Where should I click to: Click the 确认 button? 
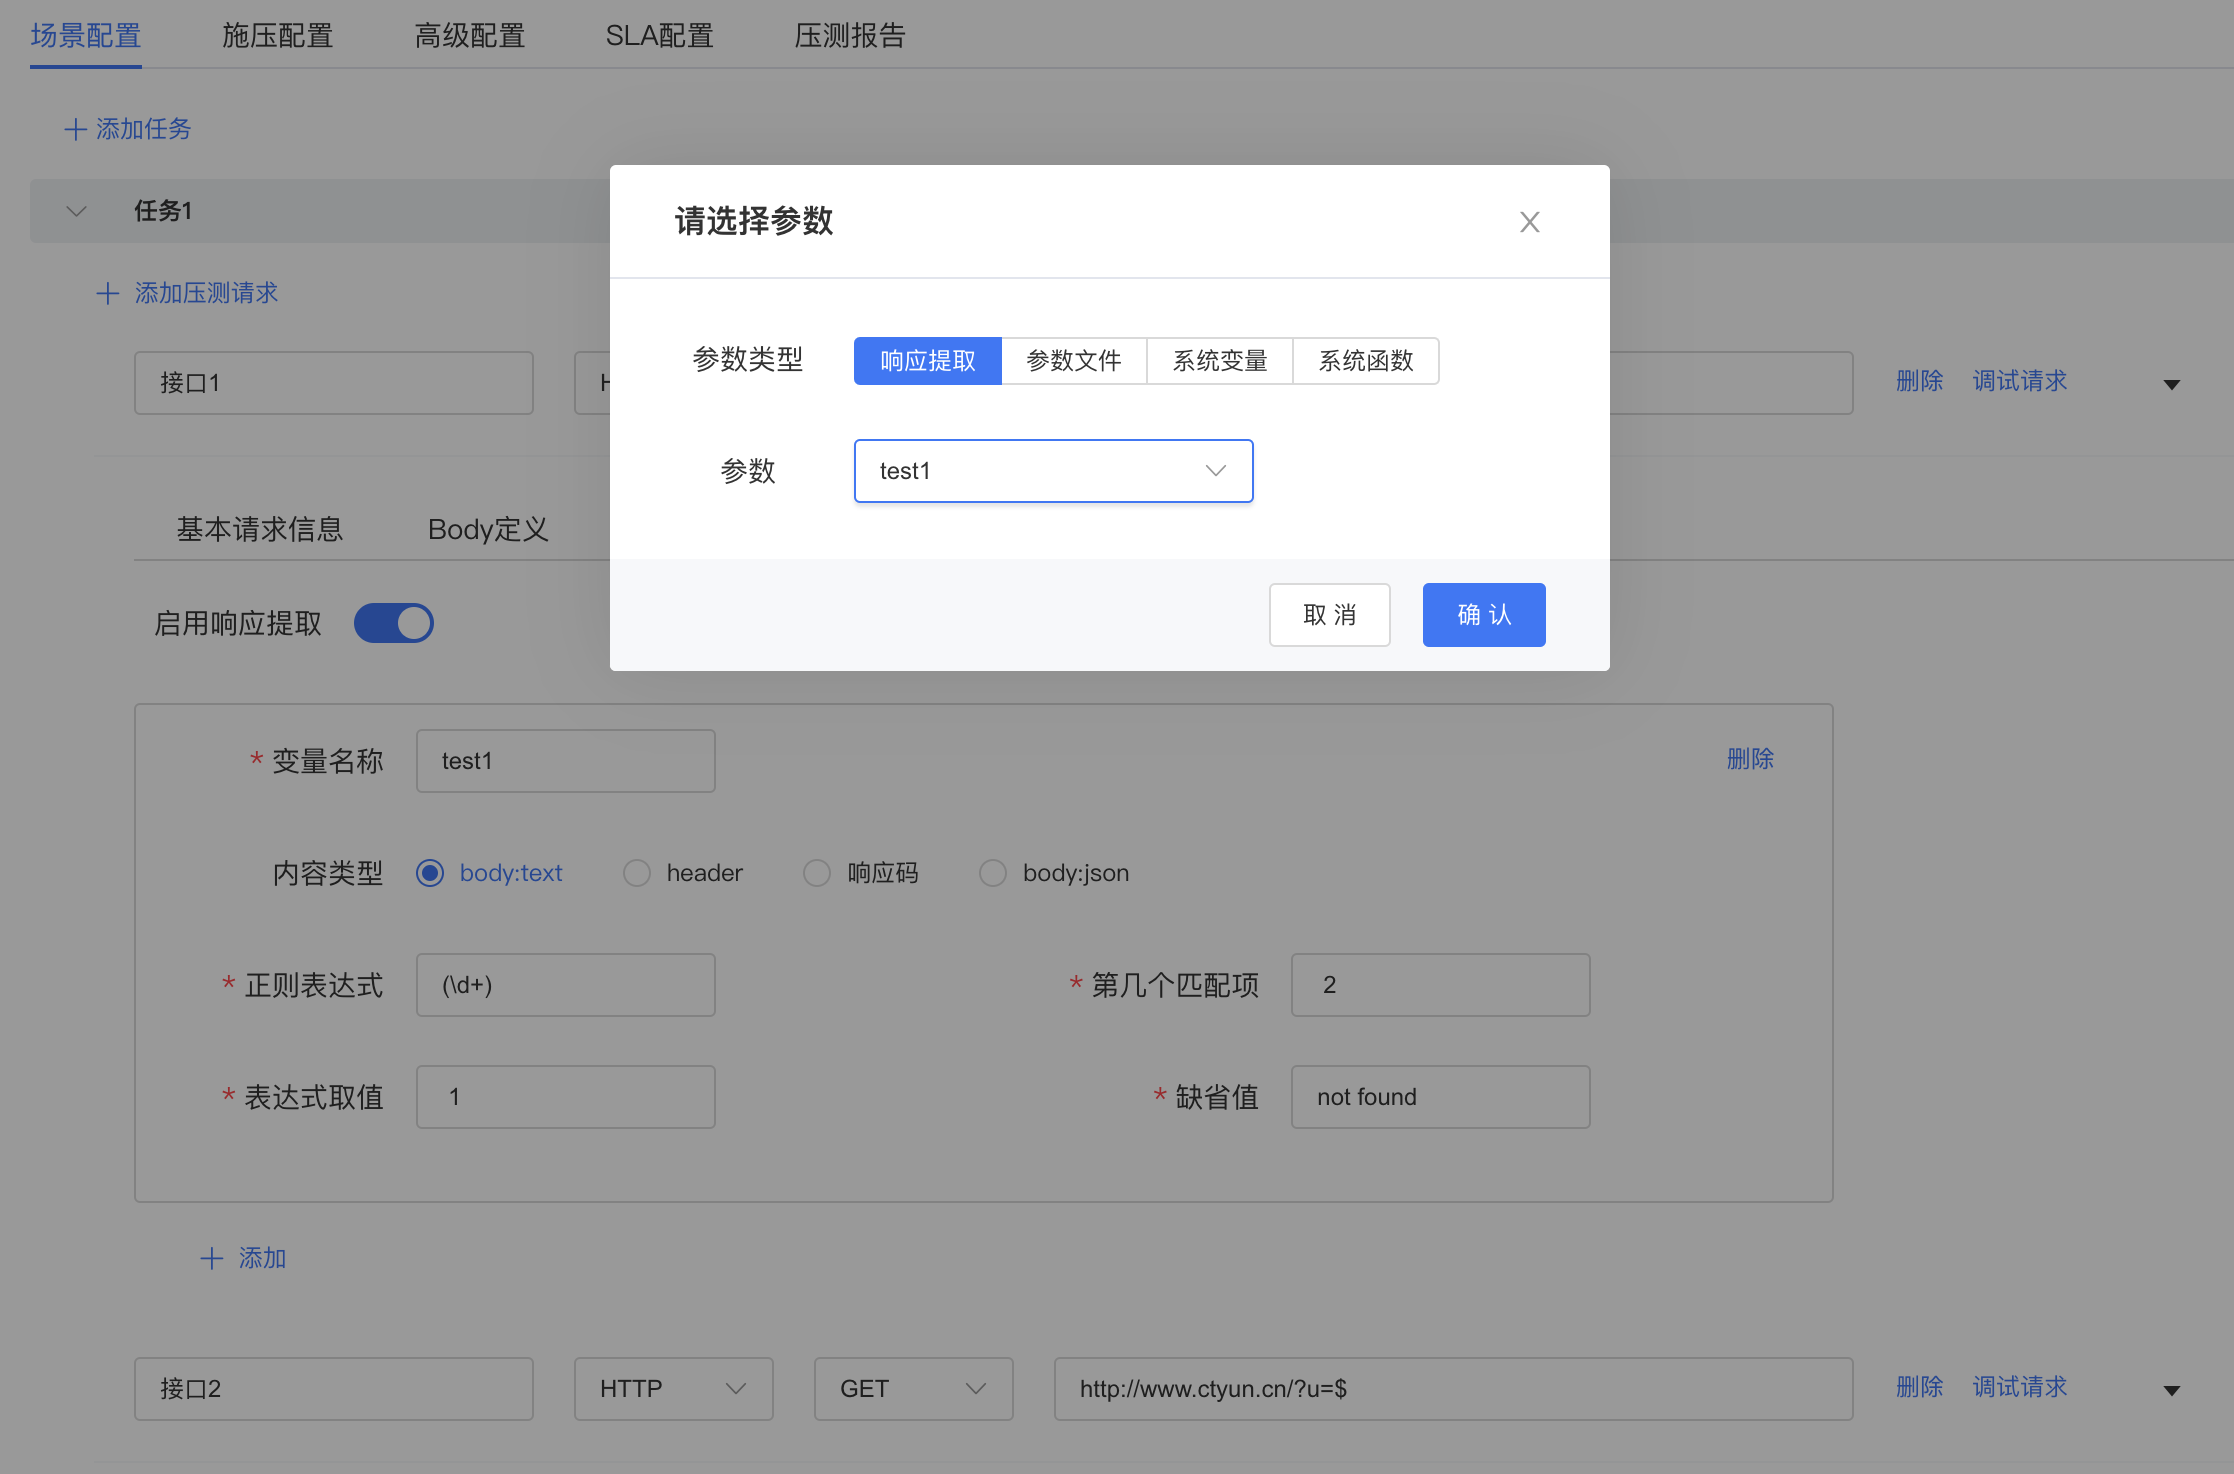(1483, 615)
